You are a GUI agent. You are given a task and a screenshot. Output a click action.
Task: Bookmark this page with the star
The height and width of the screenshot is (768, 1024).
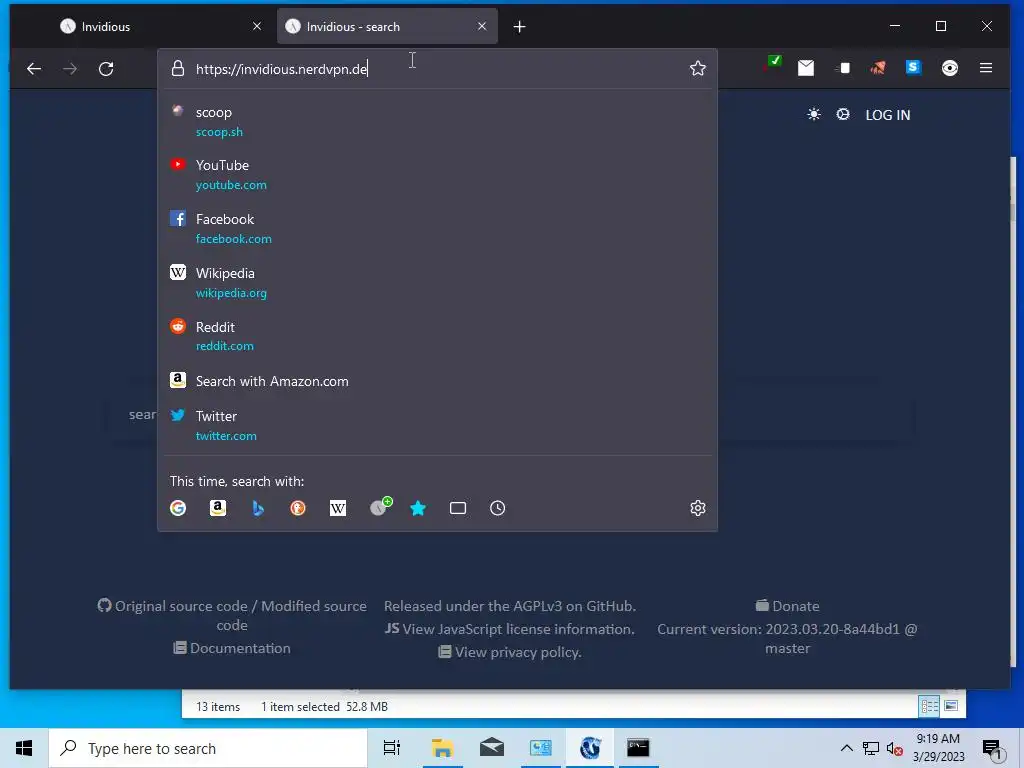pos(697,69)
